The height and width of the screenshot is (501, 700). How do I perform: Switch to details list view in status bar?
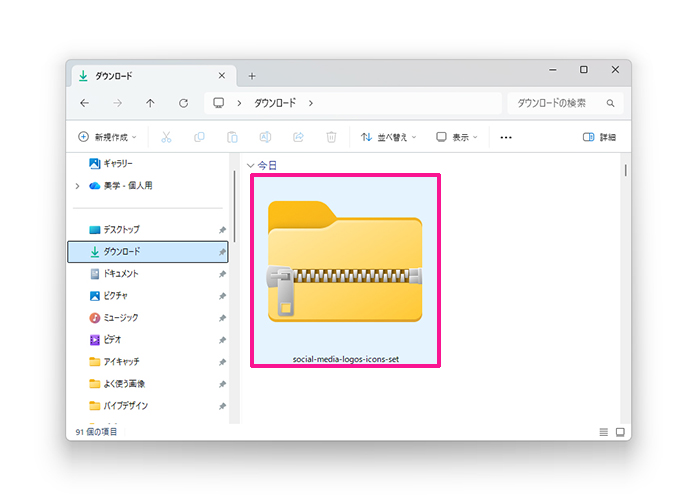coord(604,432)
